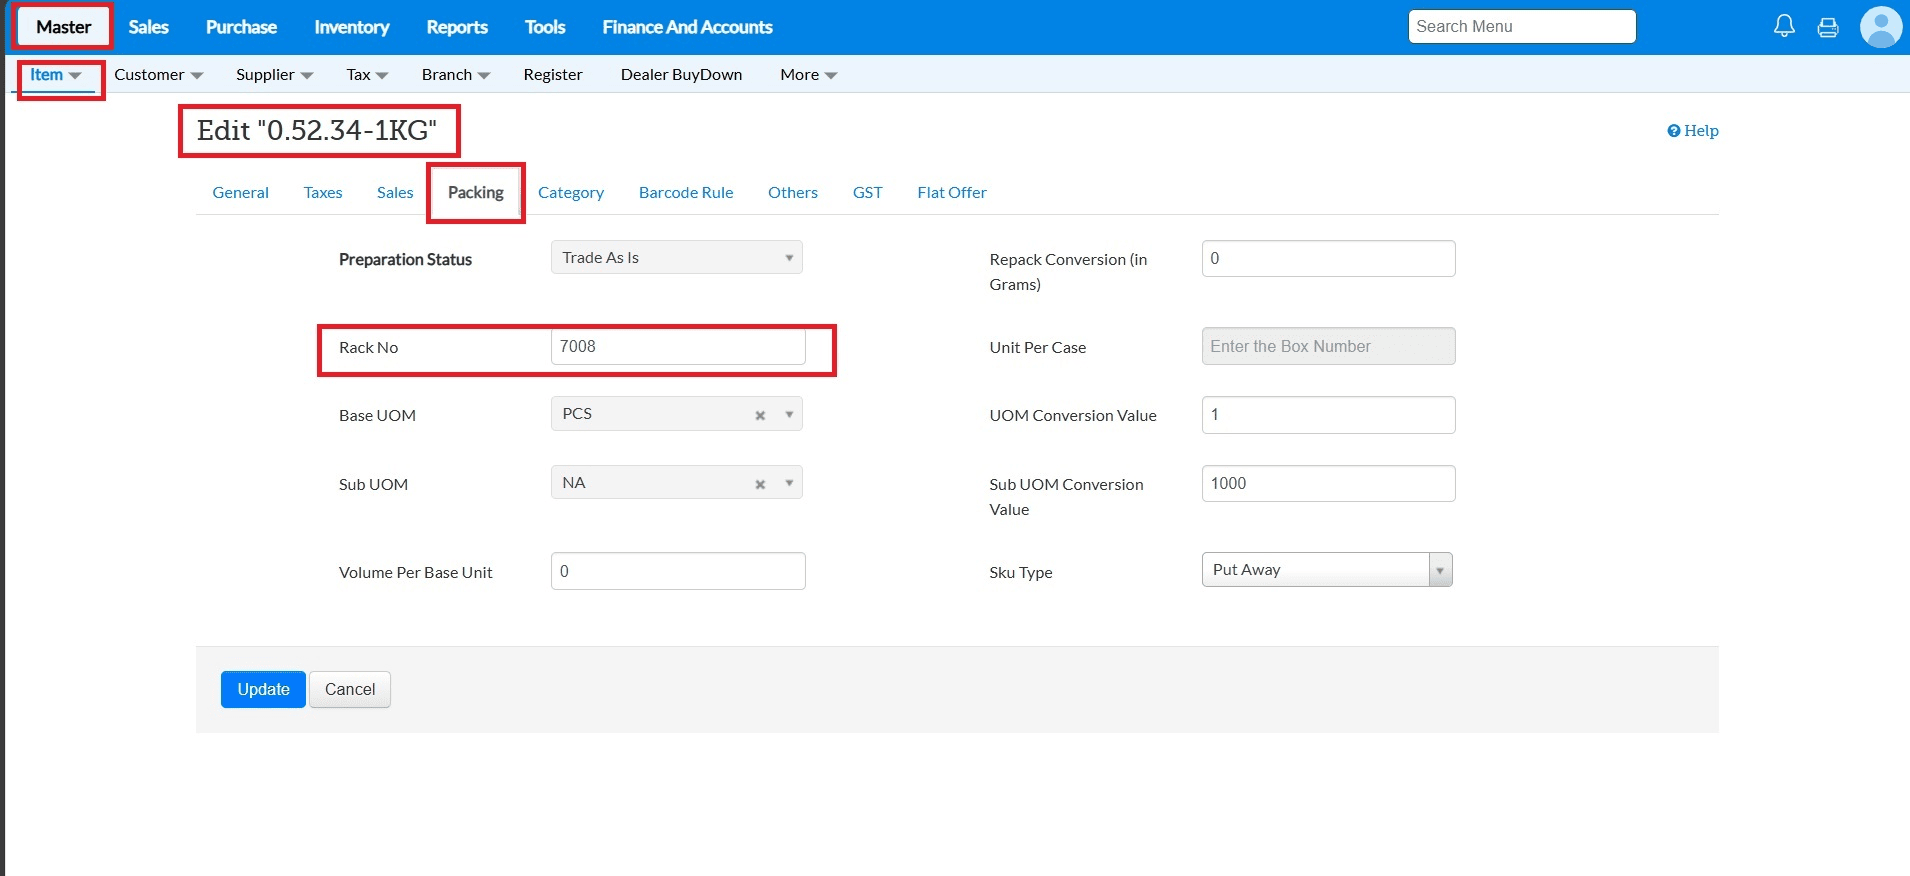
Task: Focus the Rack No input field
Action: [677, 347]
